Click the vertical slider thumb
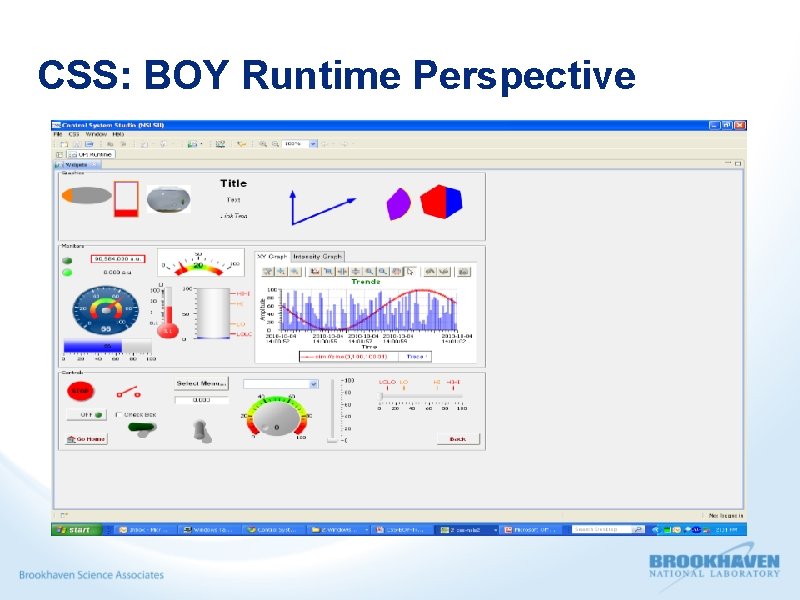Viewport: 800px width, 600px height. point(332,440)
